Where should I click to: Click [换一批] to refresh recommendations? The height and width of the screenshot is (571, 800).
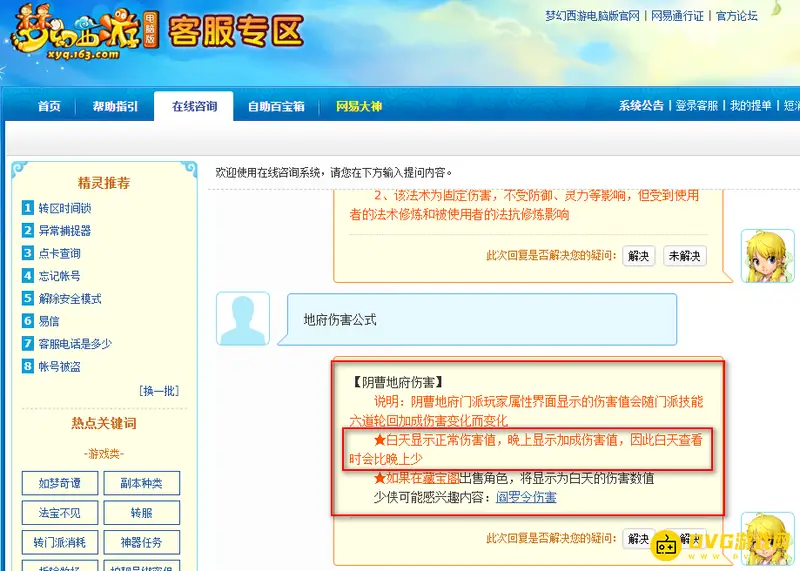(159, 391)
